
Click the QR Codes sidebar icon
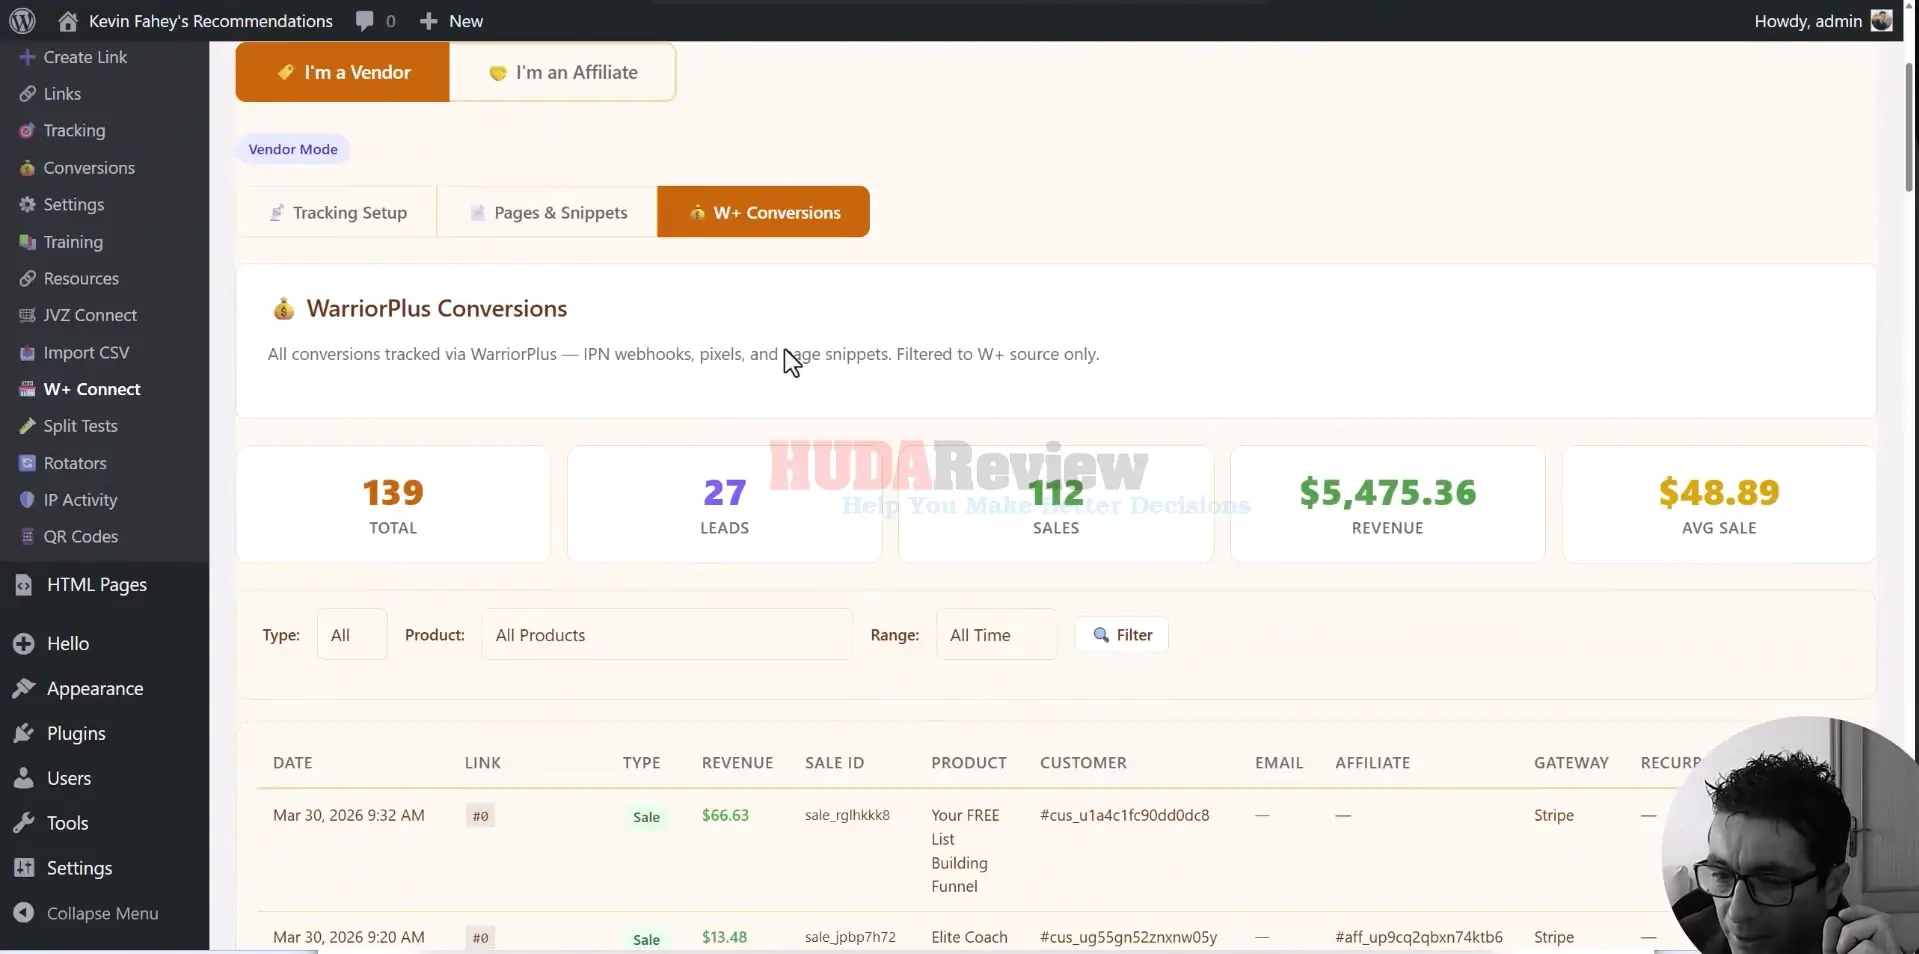27,537
